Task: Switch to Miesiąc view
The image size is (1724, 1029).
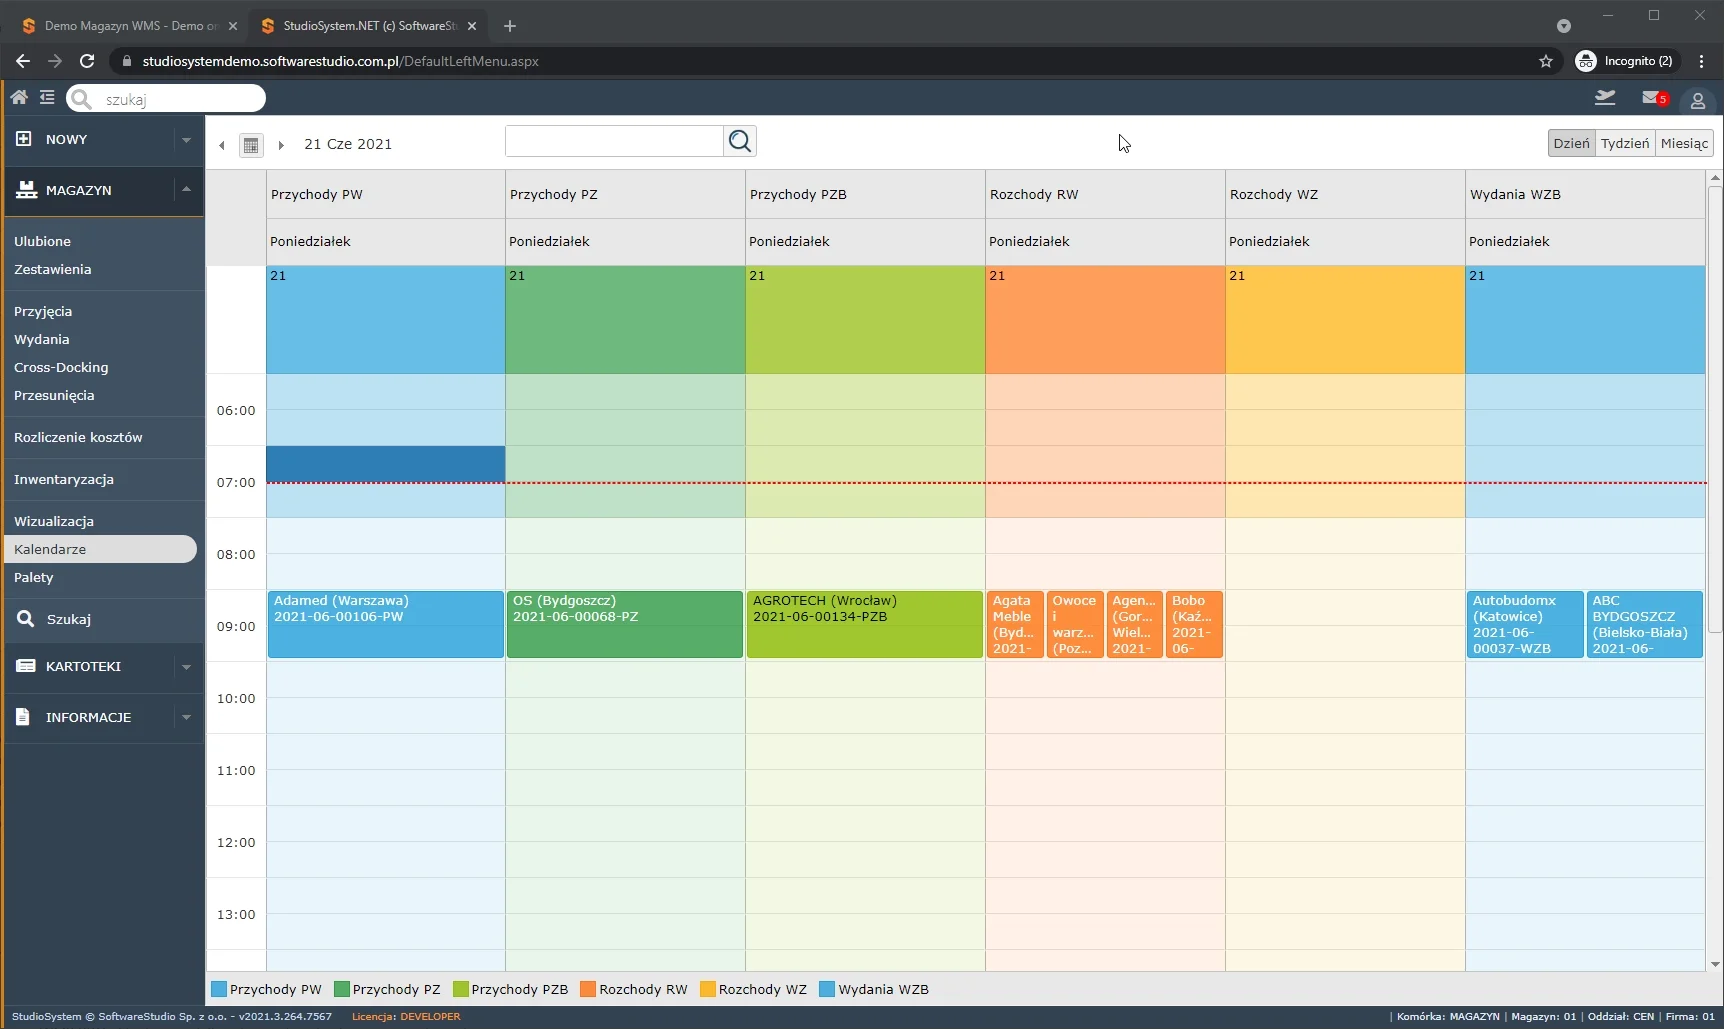Action: coord(1684,143)
